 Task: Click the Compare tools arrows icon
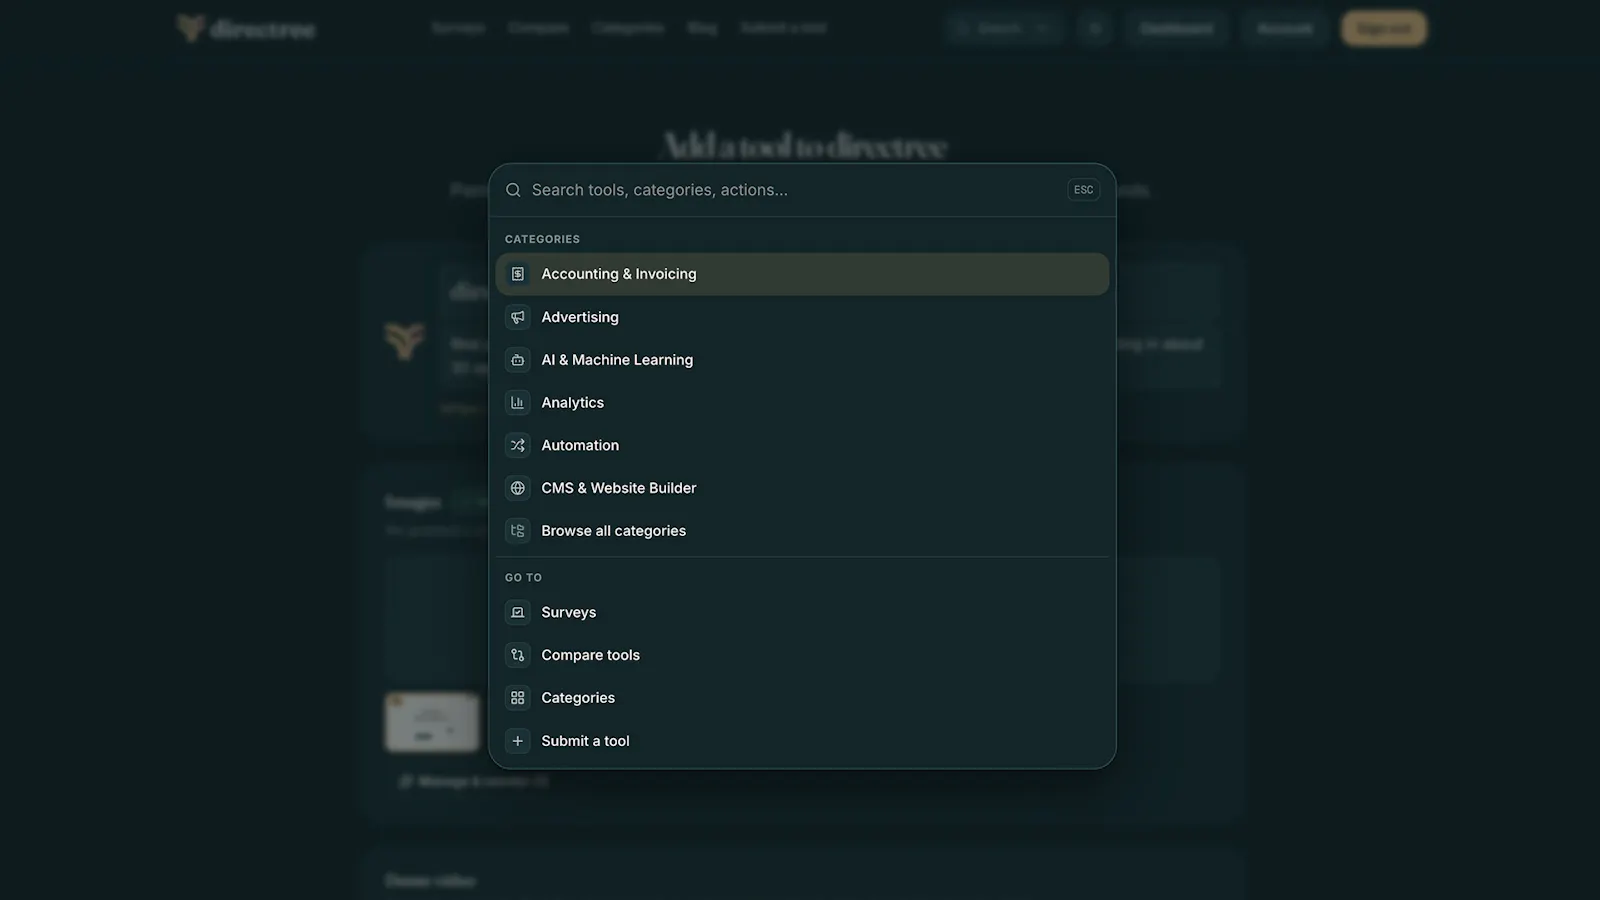click(x=518, y=655)
